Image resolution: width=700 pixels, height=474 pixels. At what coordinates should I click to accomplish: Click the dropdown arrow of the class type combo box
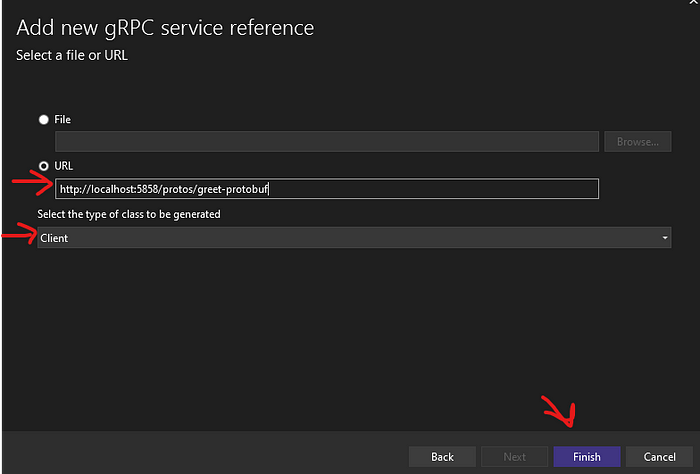(665, 238)
